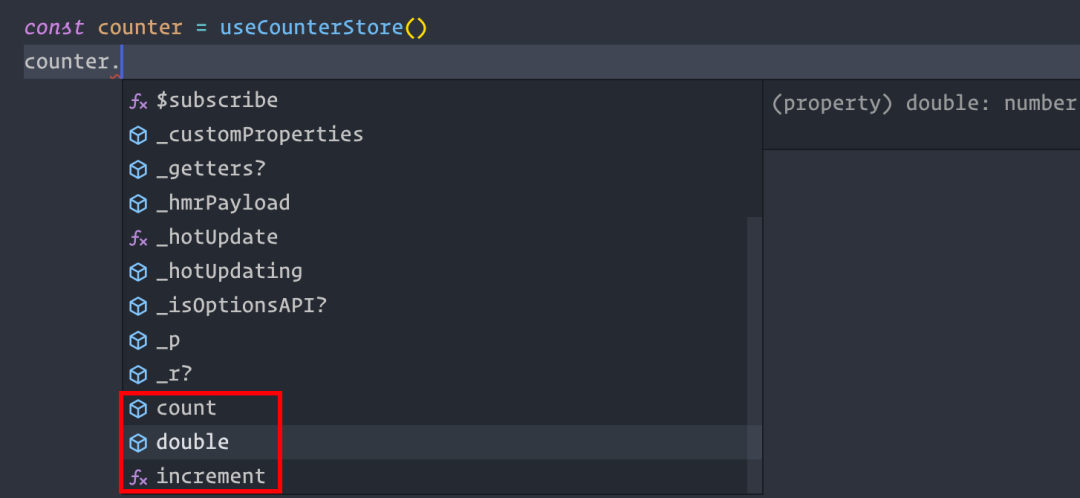Click the cube icon next to _hmrPayload
This screenshot has width=1080, height=498.
click(x=139, y=204)
